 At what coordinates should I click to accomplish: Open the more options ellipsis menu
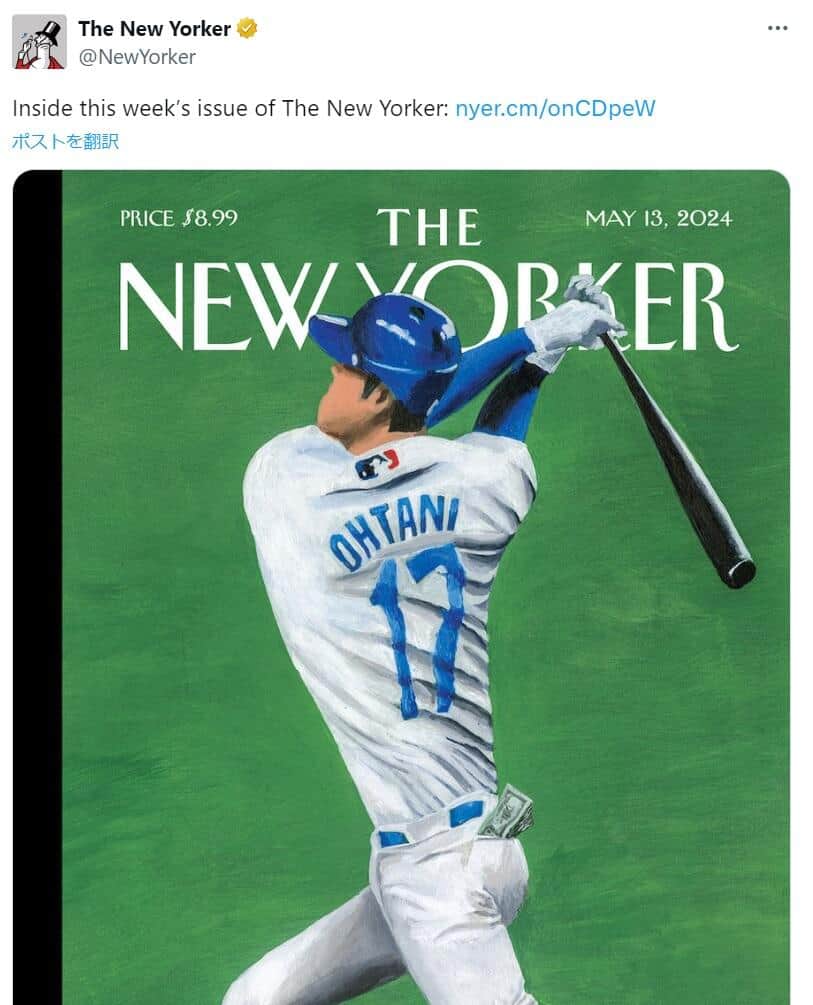pyautogui.click(x=777, y=28)
